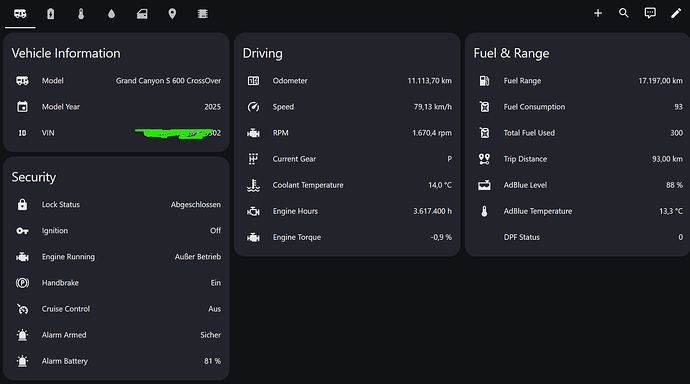Click the key icon for Ignition
Screen dimensions: 690x384
click(x=22, y=230)
